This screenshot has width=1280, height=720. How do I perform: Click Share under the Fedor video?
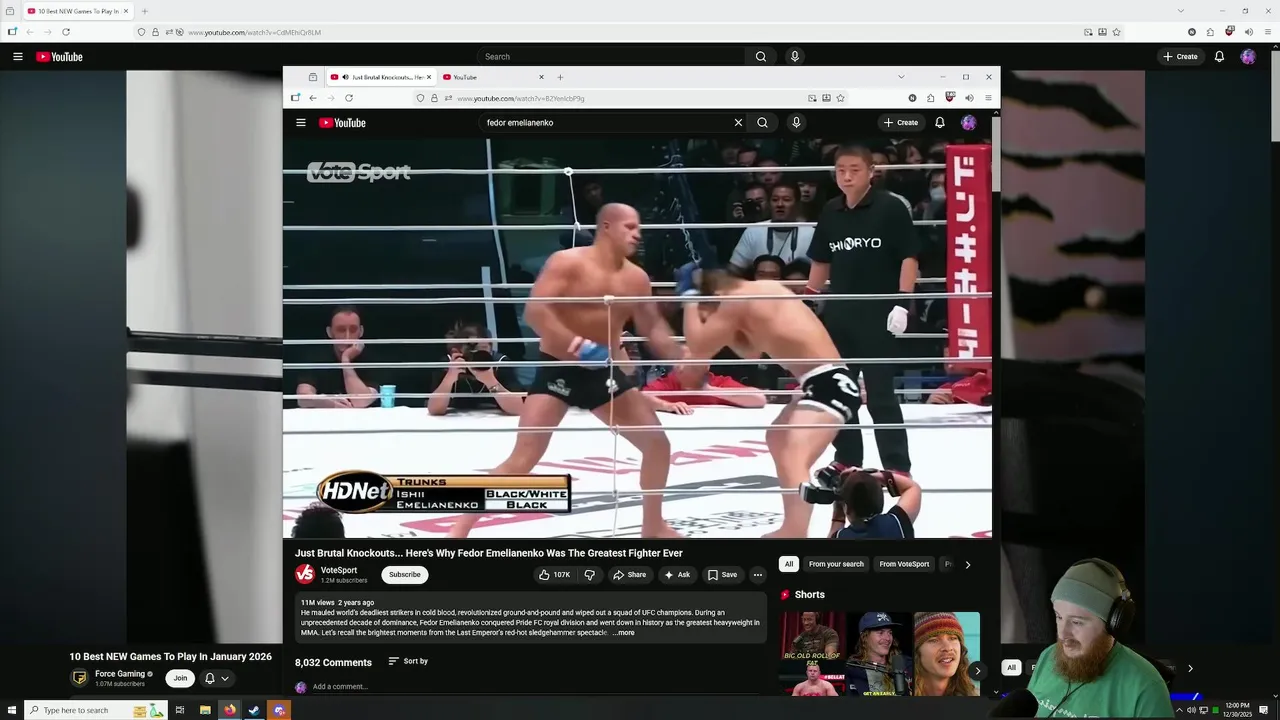pos(630,575)
